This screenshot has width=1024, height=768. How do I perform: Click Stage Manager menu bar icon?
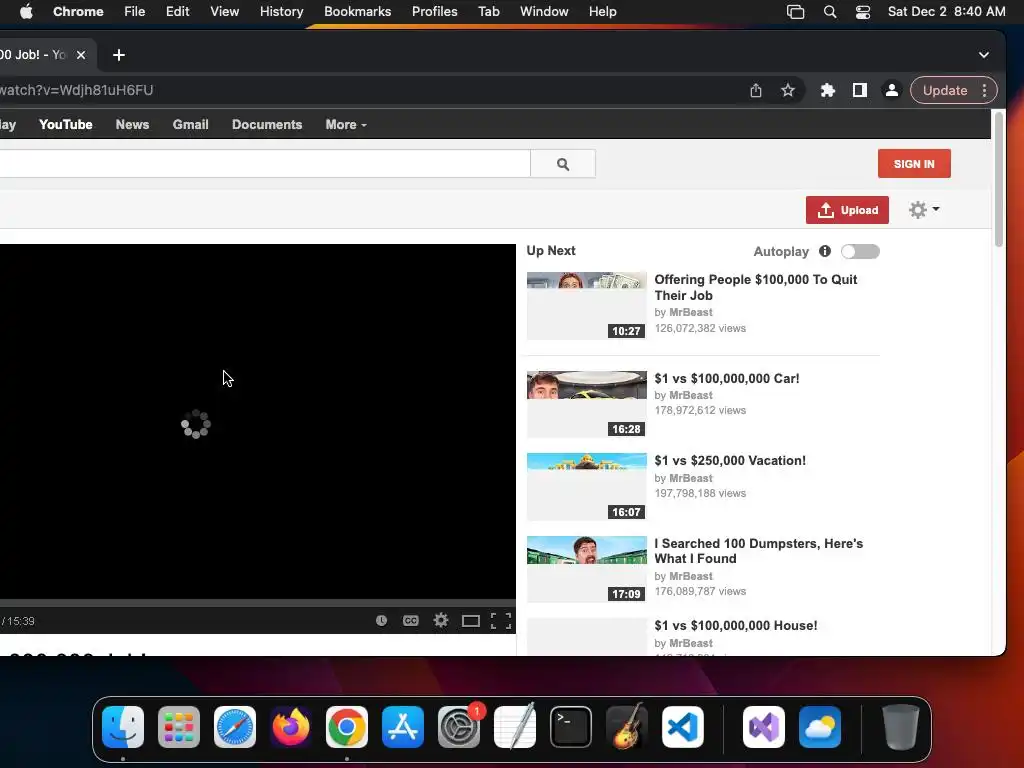[x=795, y=12]
